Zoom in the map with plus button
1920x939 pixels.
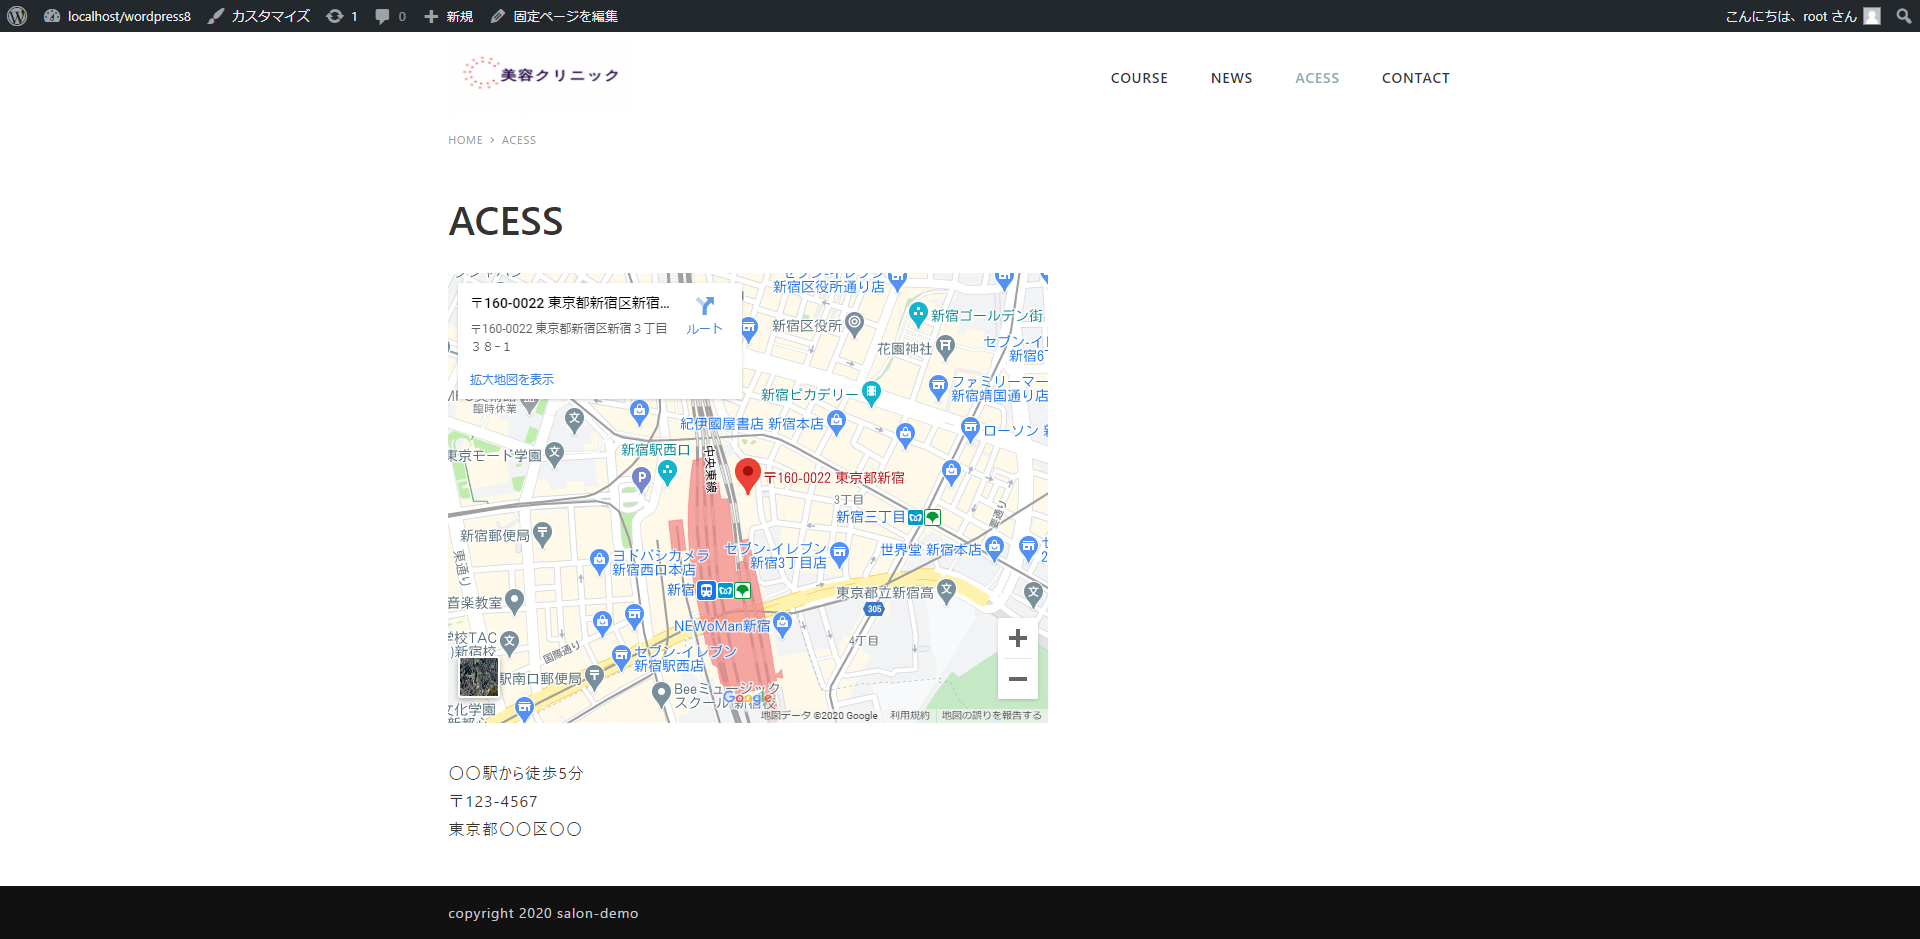tap(1017, 638)
